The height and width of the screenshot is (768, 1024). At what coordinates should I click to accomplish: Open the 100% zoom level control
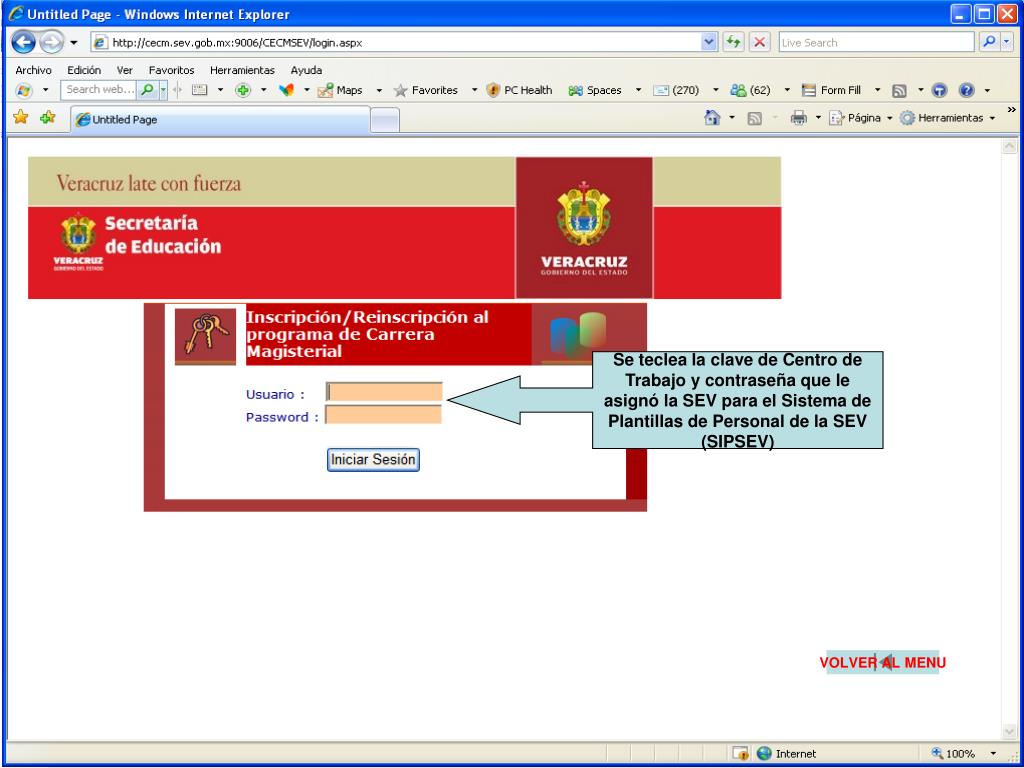point(964,754)
